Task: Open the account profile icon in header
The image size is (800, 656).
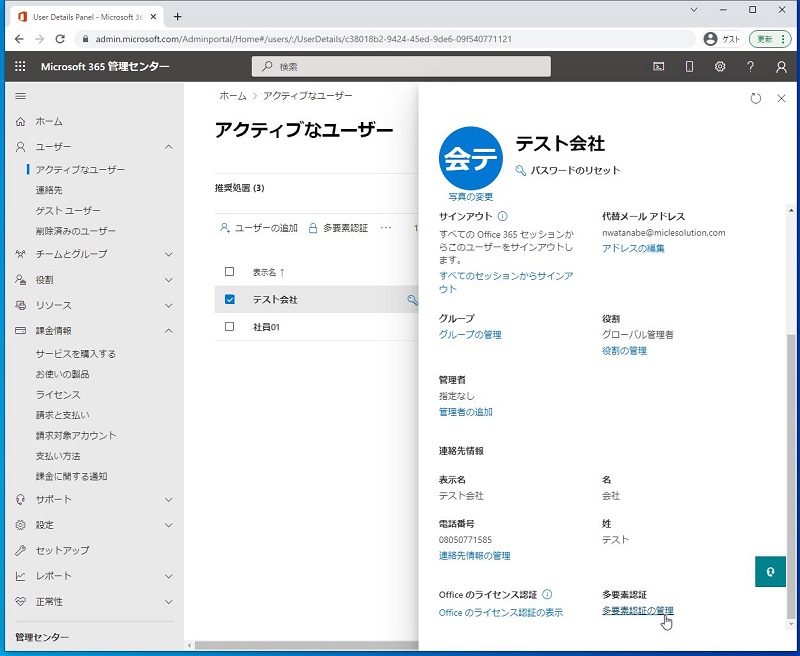Action: [x=781, y=67]
